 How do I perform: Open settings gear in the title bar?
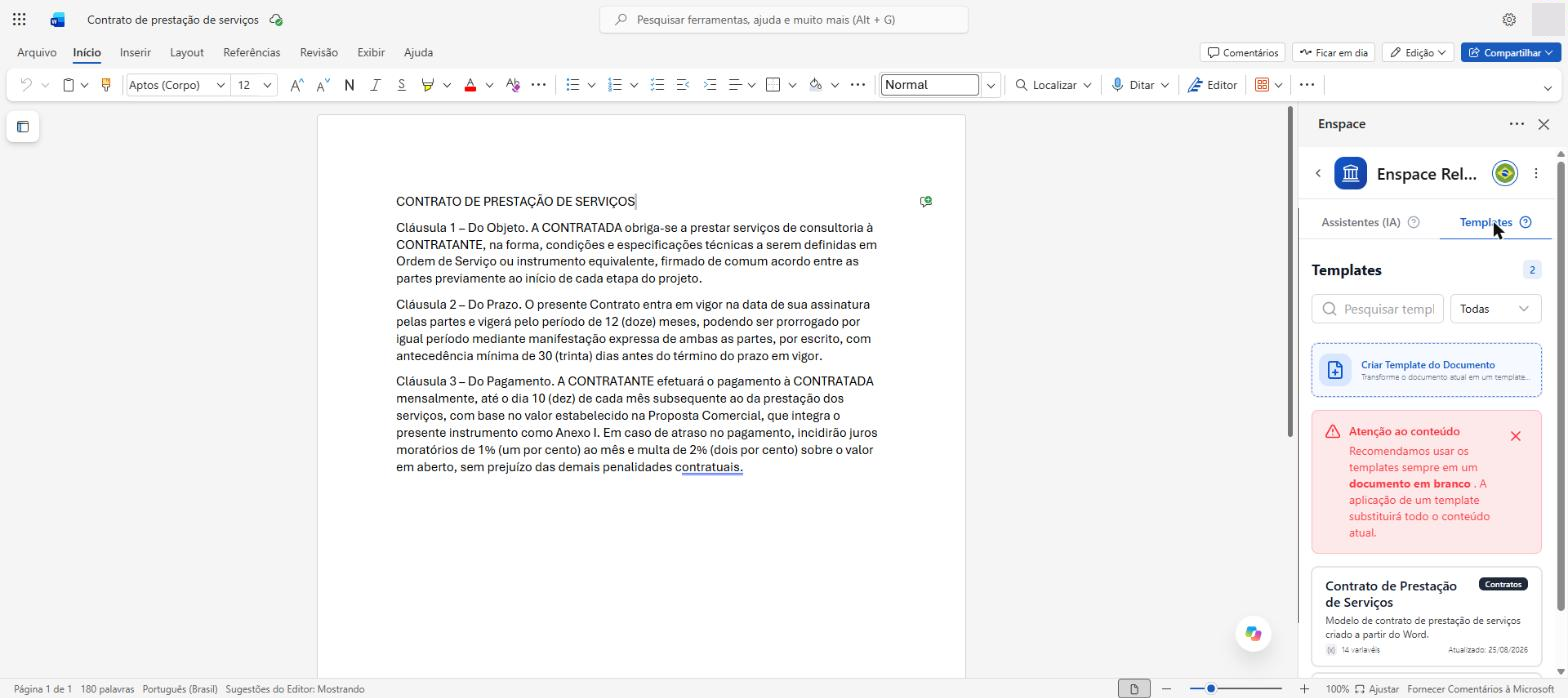[1509, 19]
